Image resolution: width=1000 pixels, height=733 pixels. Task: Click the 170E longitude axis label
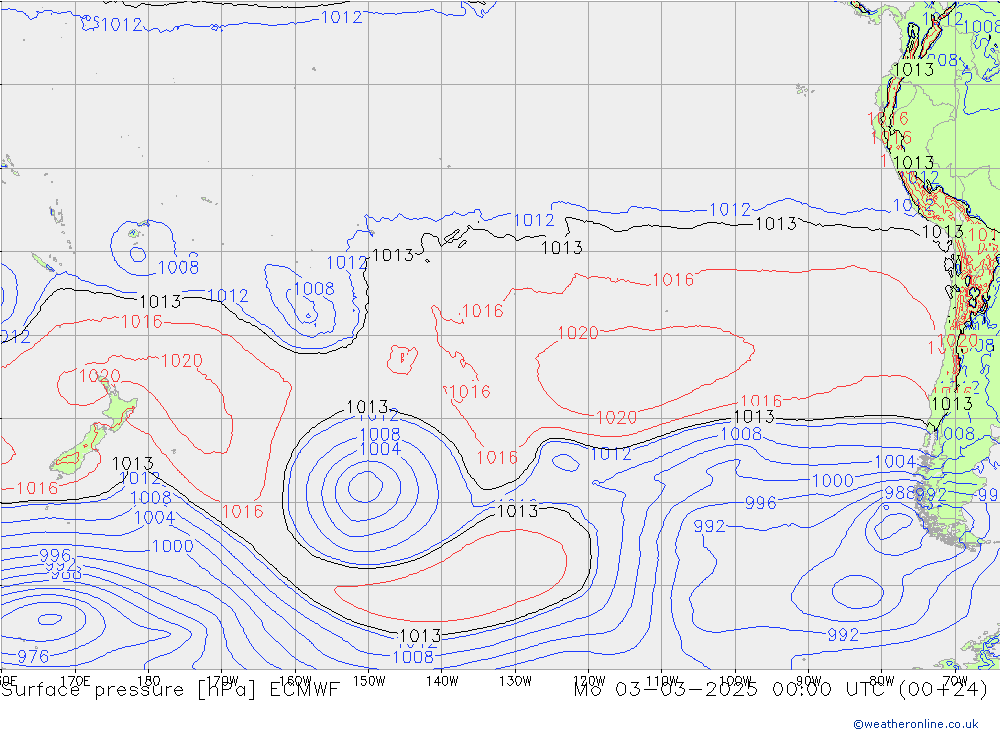pos(75,680)
